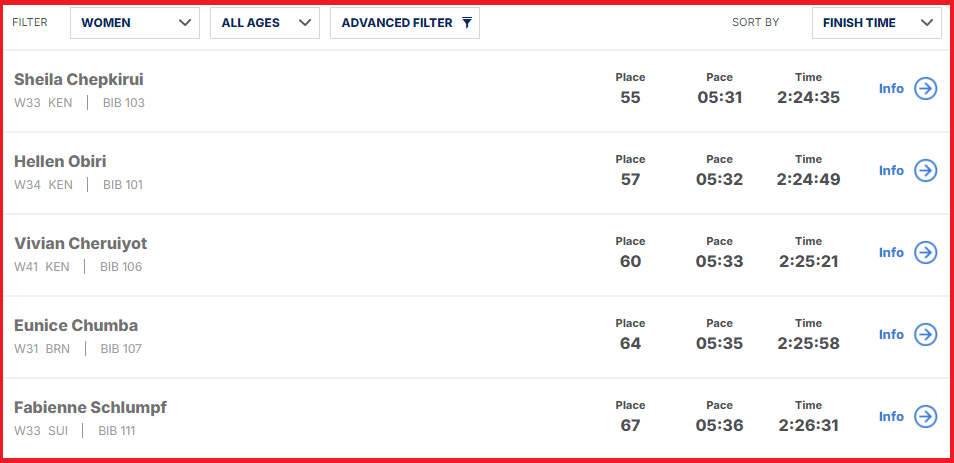Click arrow icon for Fabienne Schlumpf
This screenshot has height=463, width=954.
[925, 417]
